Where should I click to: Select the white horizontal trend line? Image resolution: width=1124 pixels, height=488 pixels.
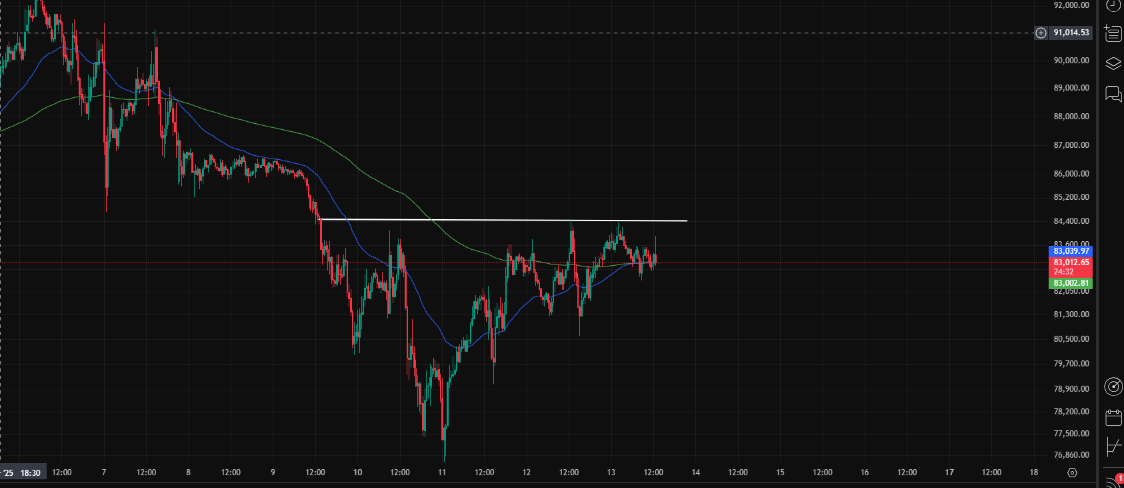503,220
